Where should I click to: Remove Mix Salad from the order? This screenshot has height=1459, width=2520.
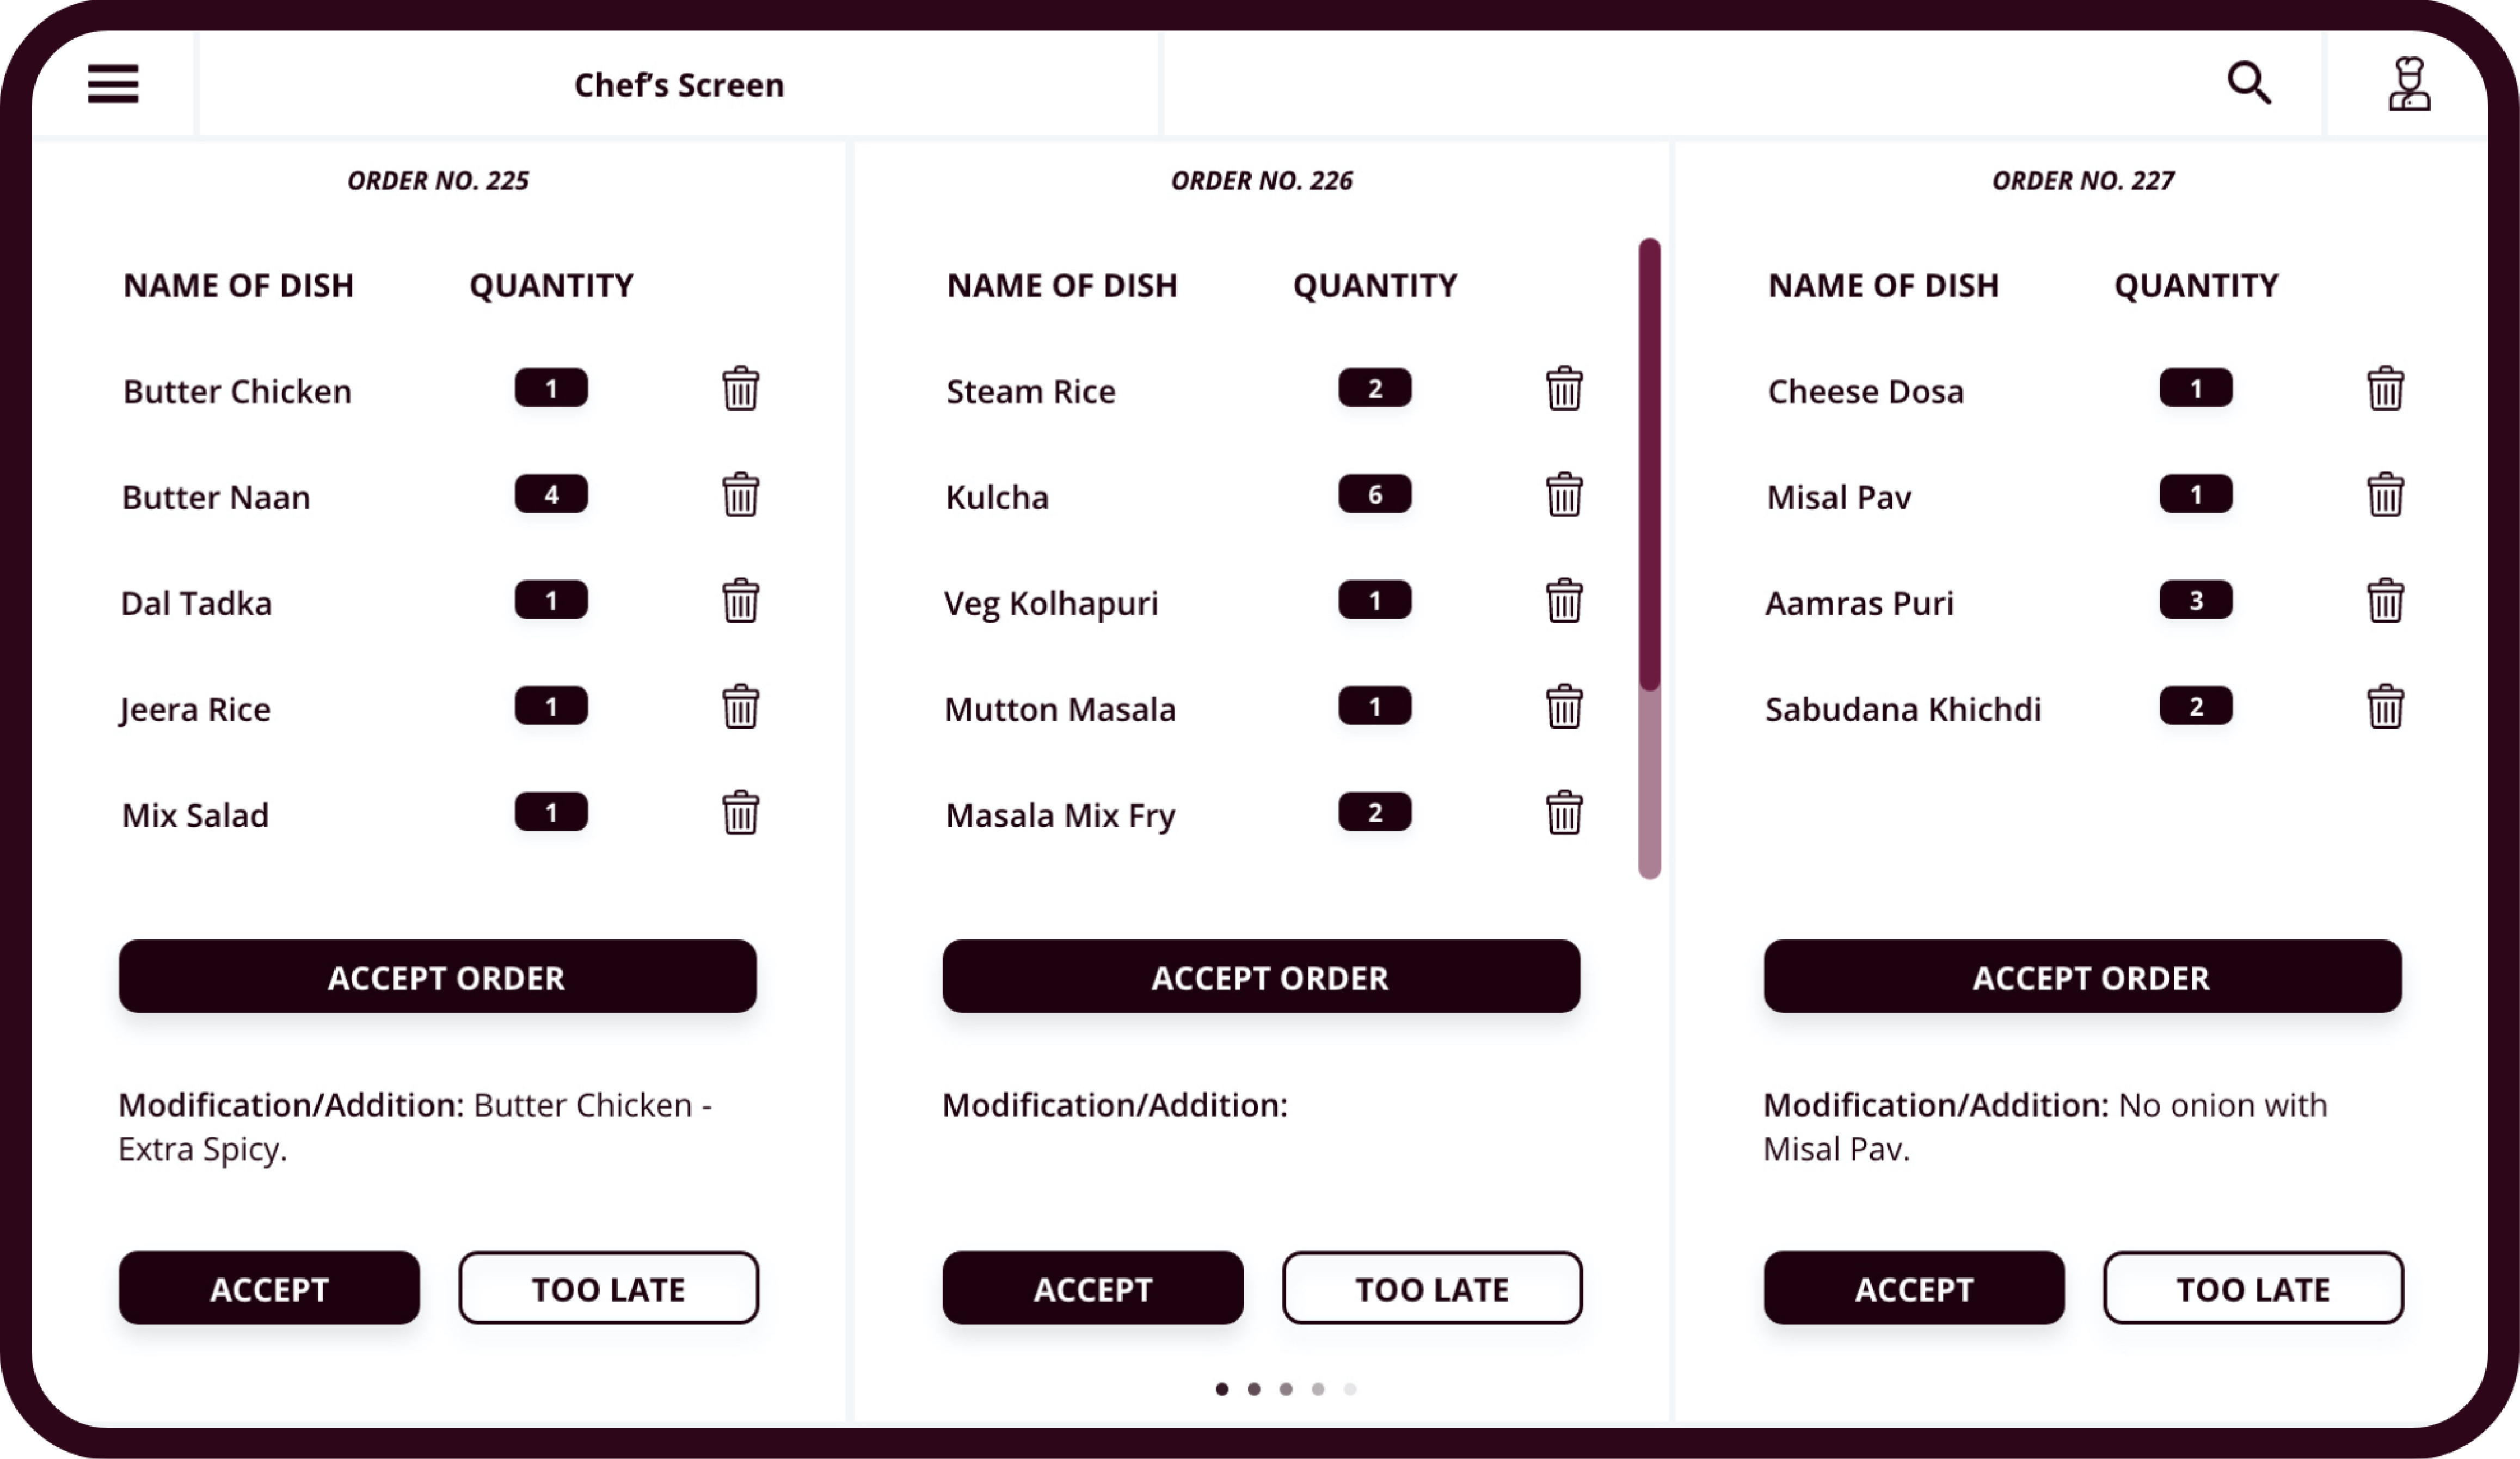point(741,812)
